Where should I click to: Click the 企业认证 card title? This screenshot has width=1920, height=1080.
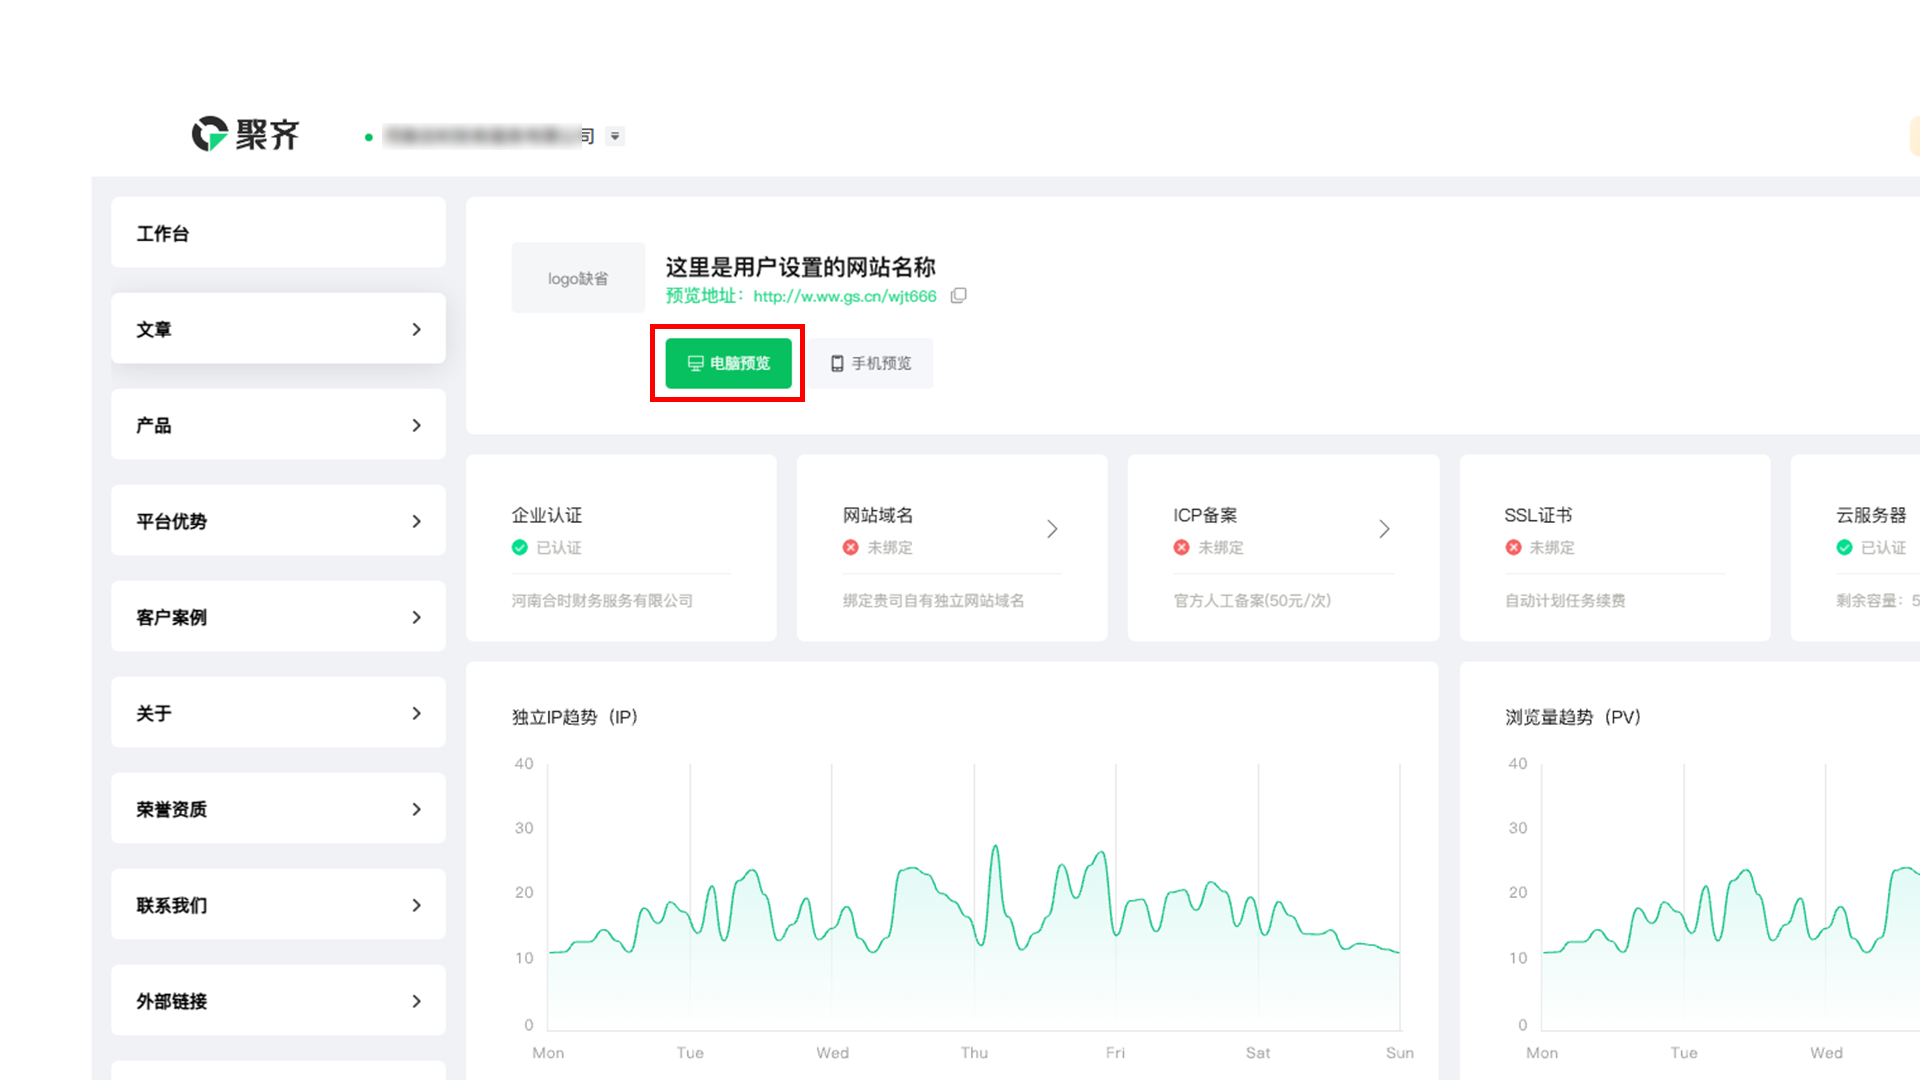(547, 515)
